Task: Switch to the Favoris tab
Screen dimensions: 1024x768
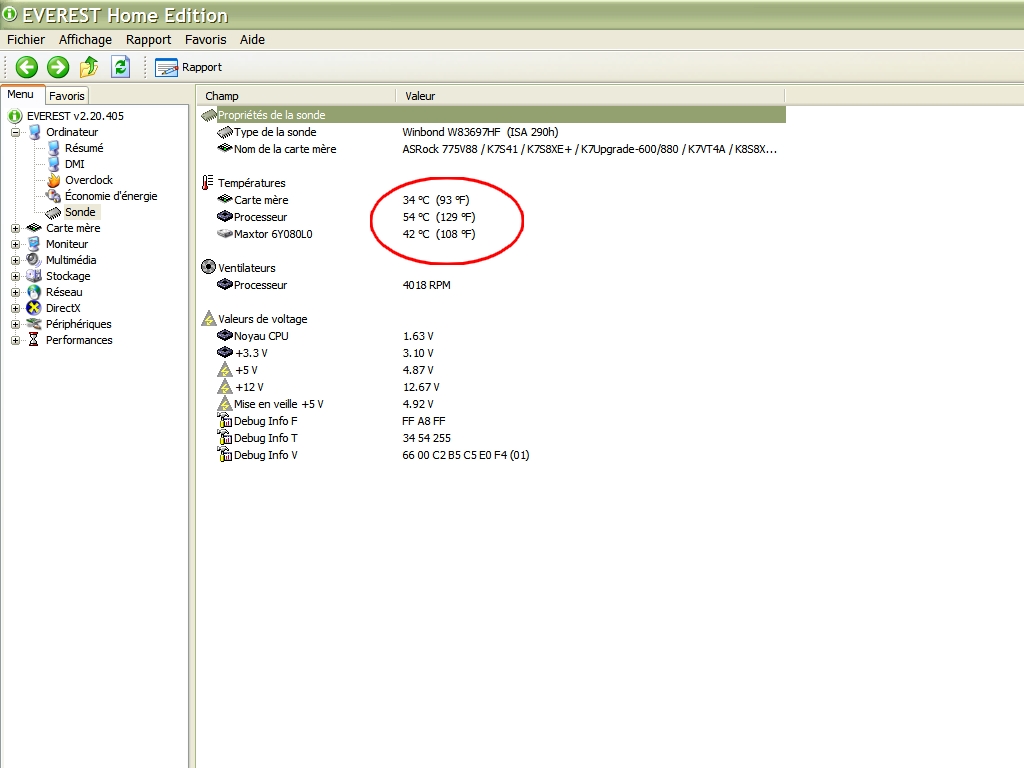Action: point(67,96)
